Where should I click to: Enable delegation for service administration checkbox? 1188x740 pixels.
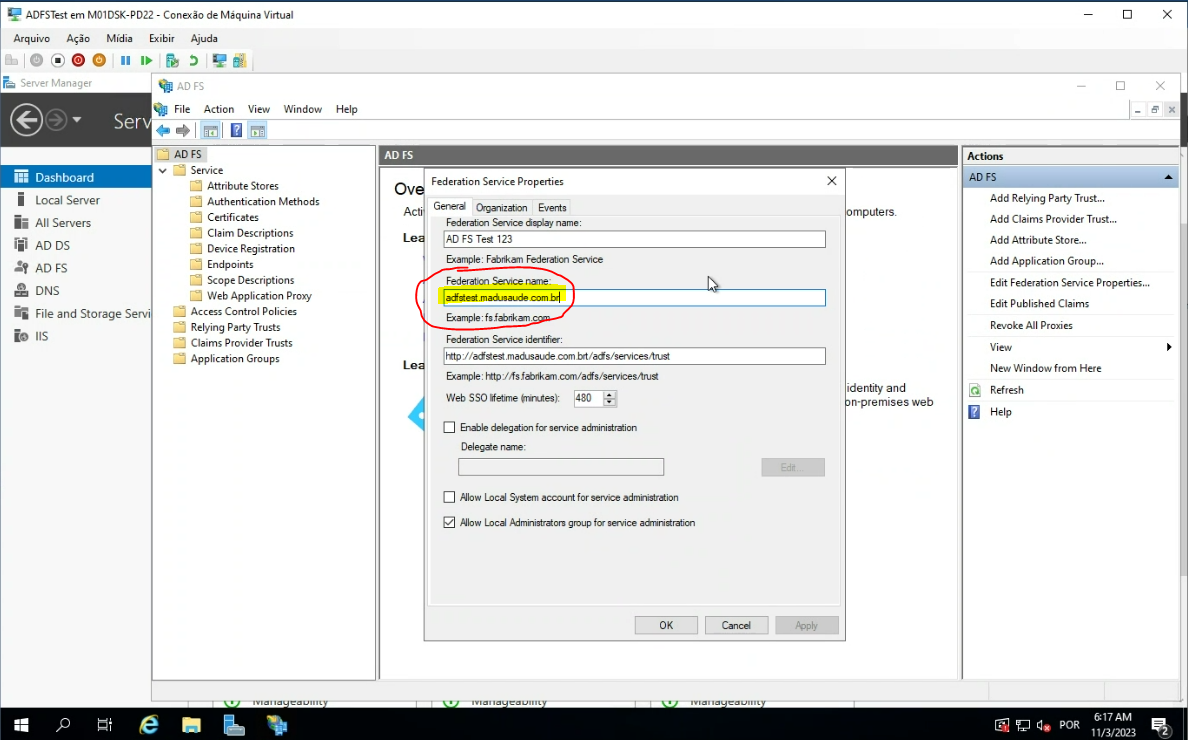[x=449, y=427]
